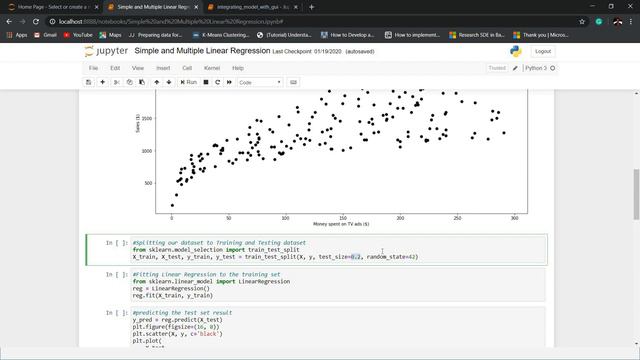The width and height of the screenshot is (640, 360).
Task: Click the Logout button
Action: tap(543, 51)
